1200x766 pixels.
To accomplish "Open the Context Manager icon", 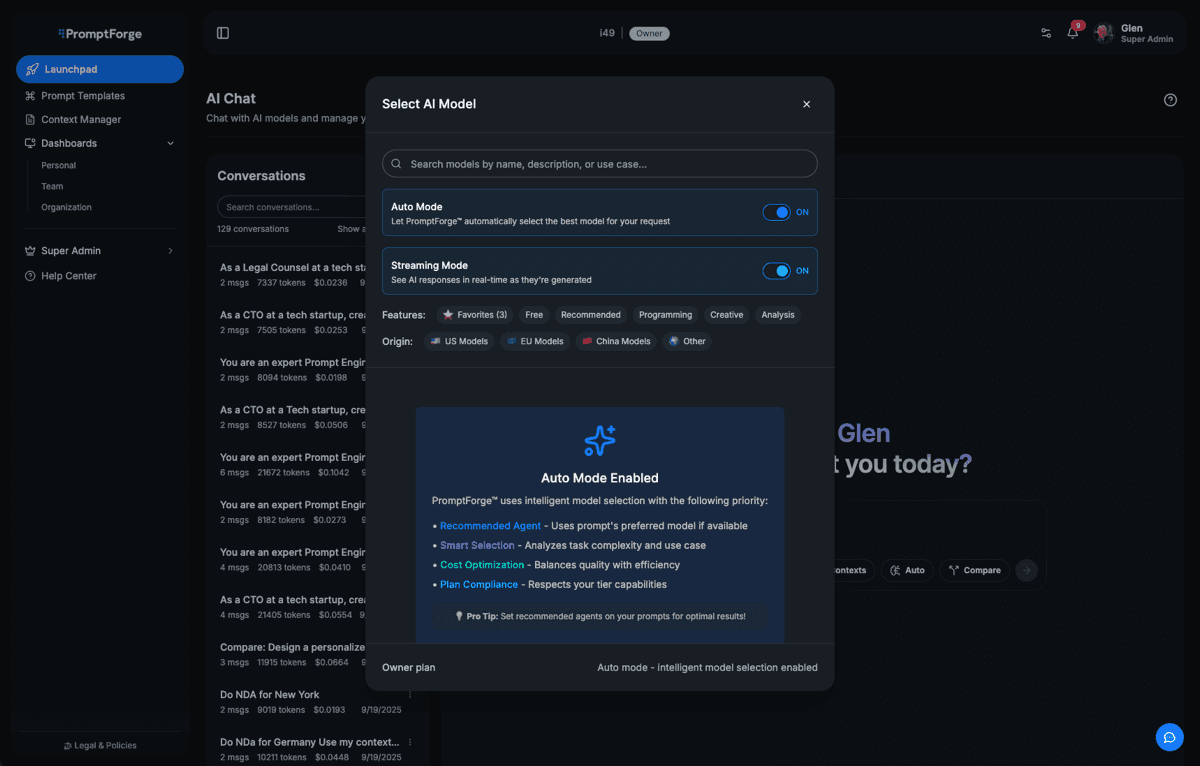I will [30, 119].
